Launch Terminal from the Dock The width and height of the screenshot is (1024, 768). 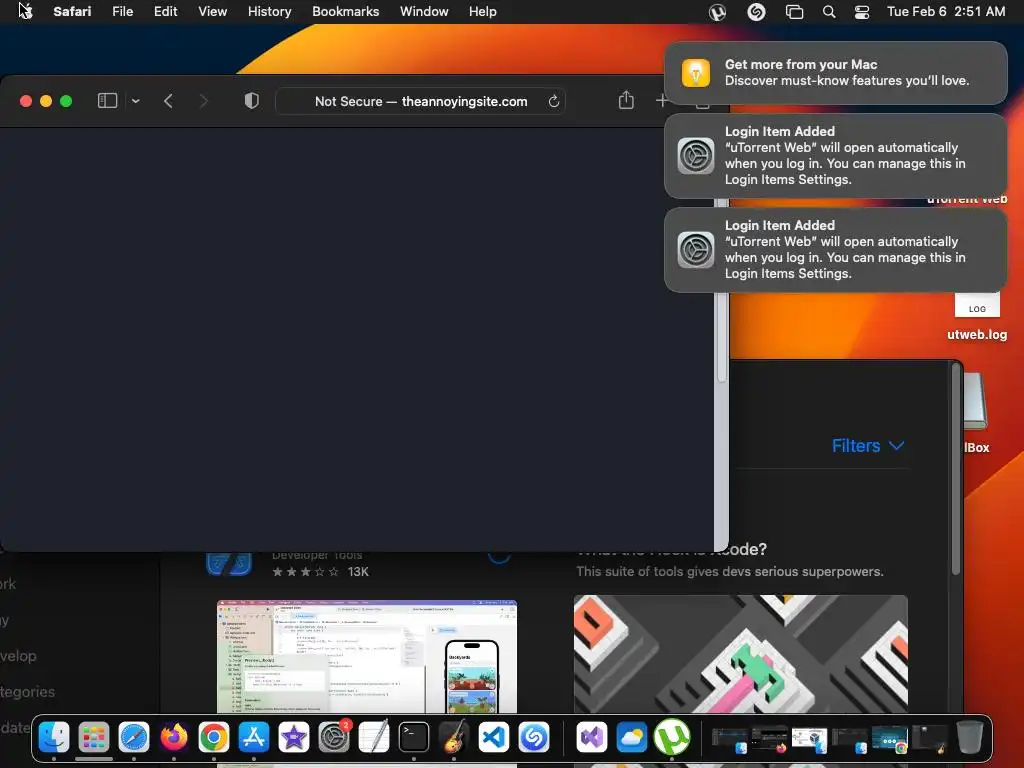(x=414, y=737)
